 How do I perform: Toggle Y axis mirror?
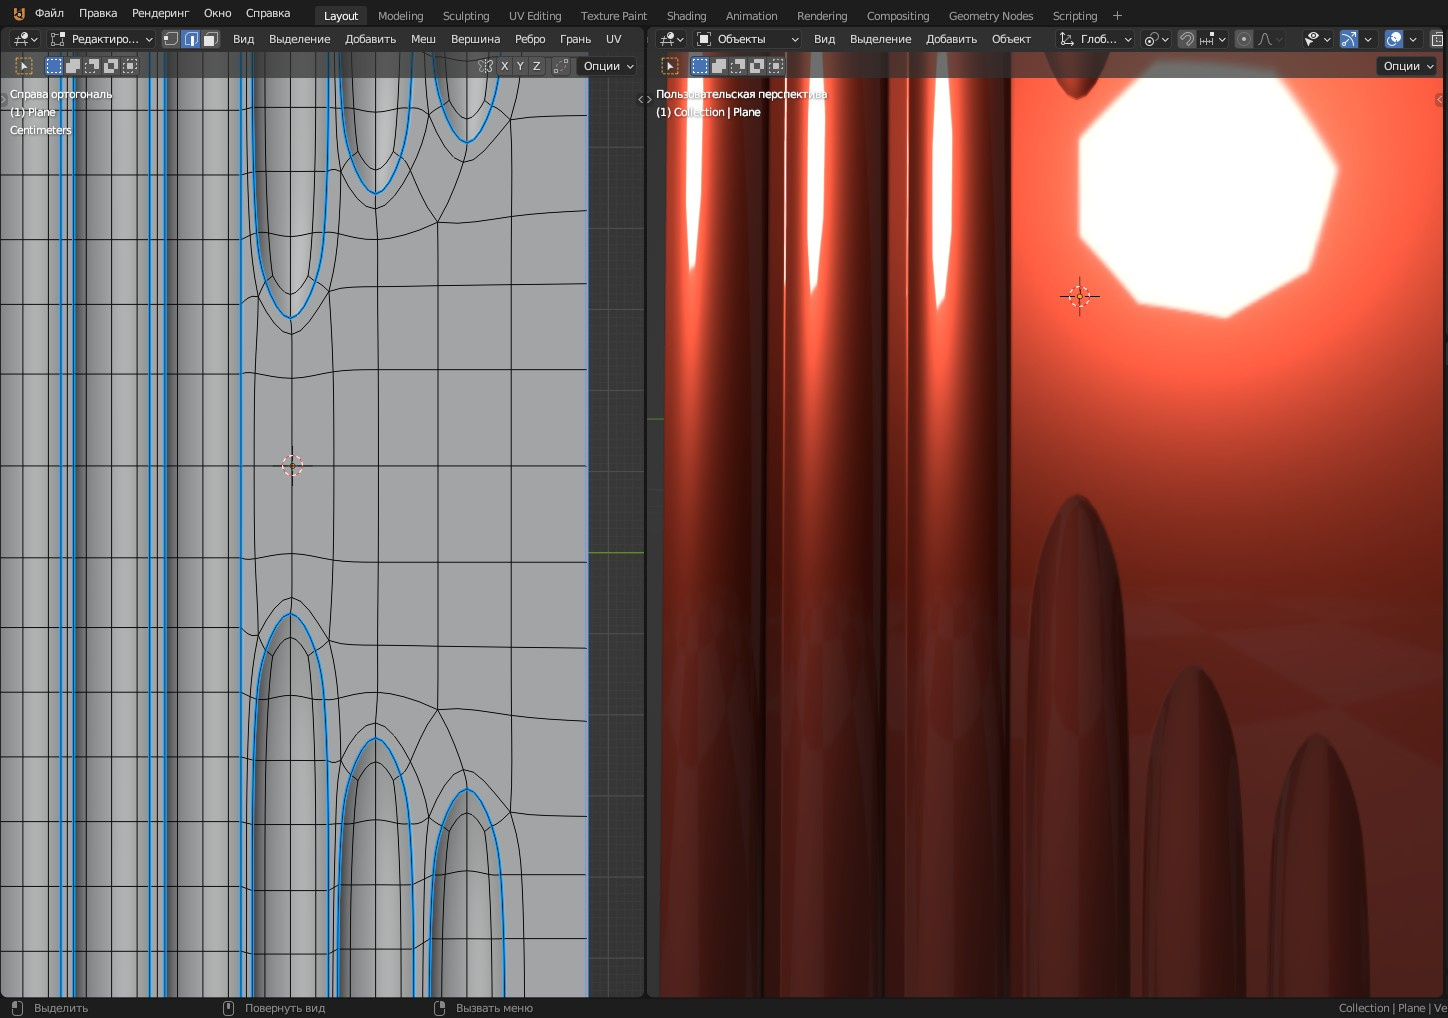[x=520, y=66]
